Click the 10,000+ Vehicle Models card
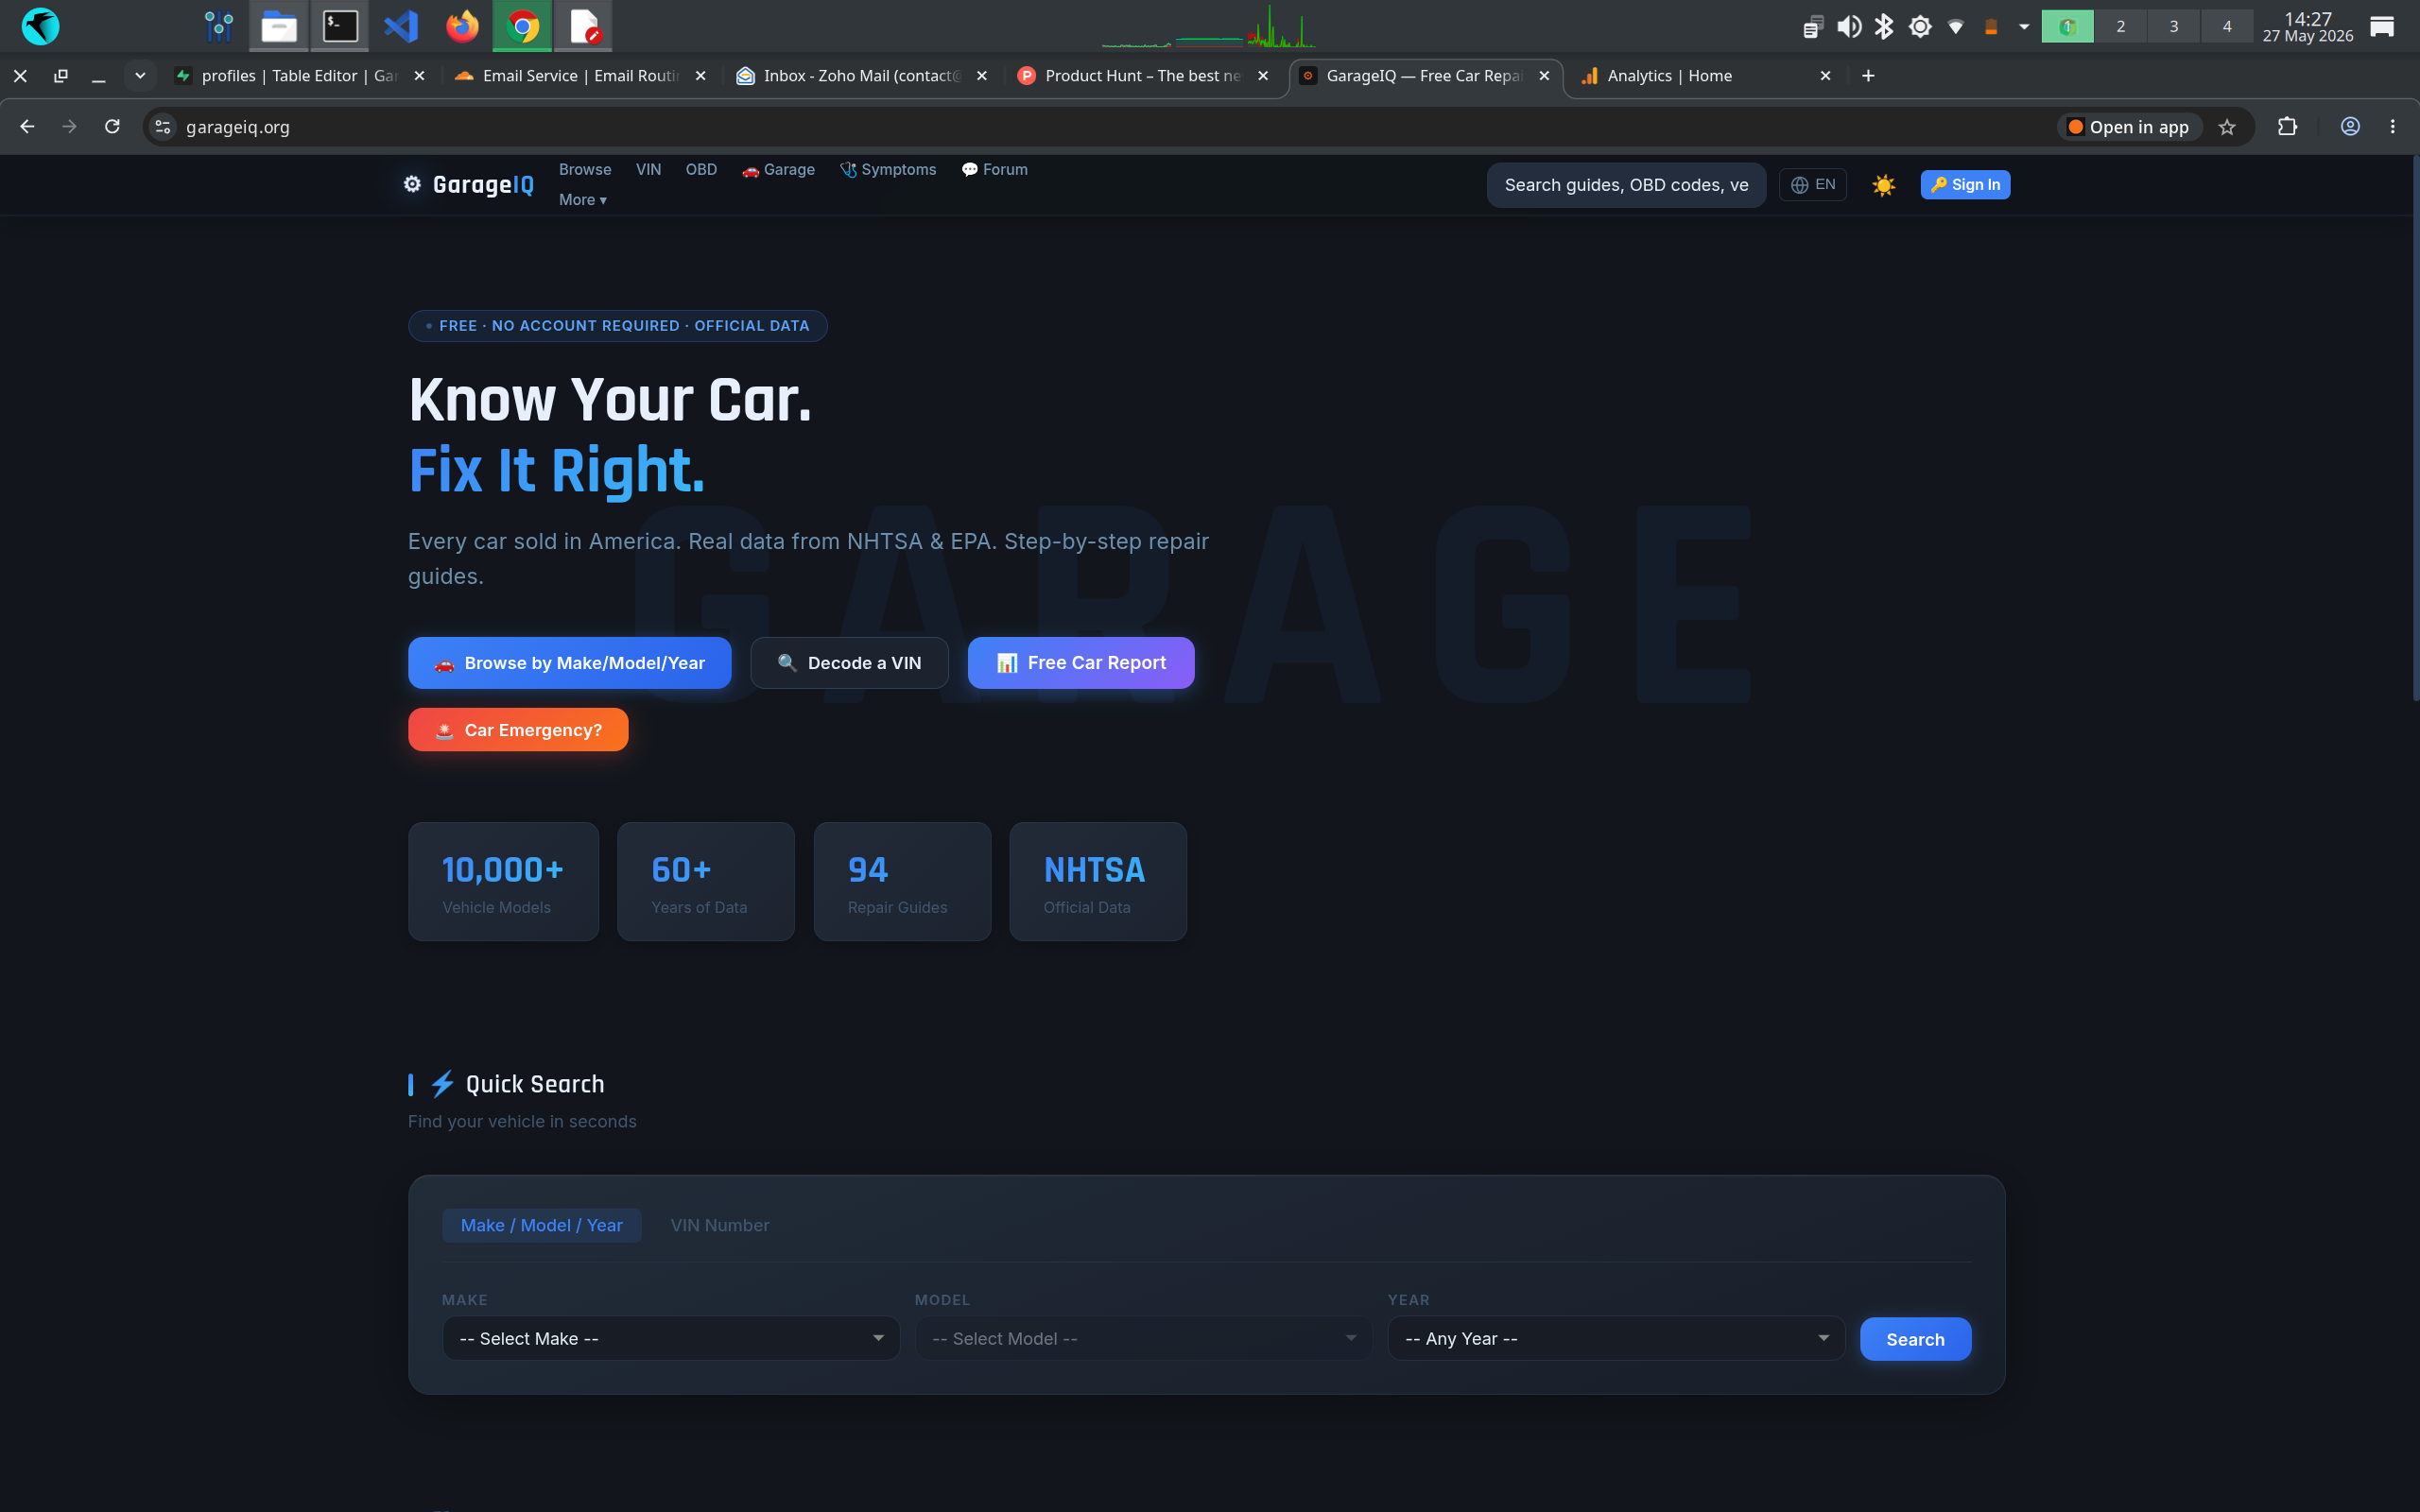Viewport: 2420px width, 1512px height. click(503, 881)
